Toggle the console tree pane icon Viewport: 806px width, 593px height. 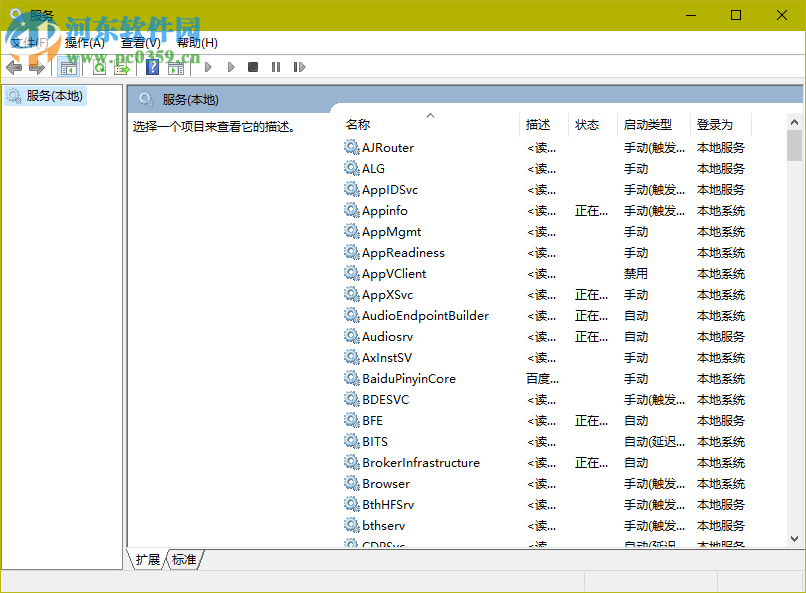pos(68,67)
